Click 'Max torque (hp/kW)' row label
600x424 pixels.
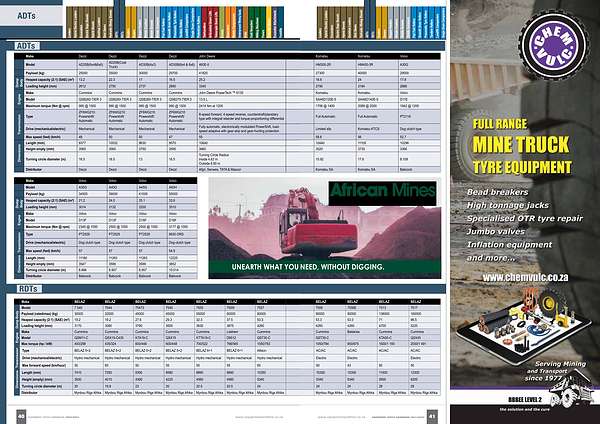(37, 344)
